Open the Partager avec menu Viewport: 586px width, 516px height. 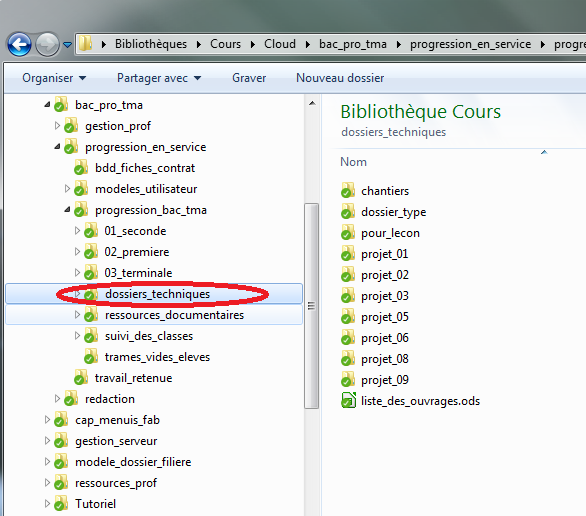click(159, 78)
